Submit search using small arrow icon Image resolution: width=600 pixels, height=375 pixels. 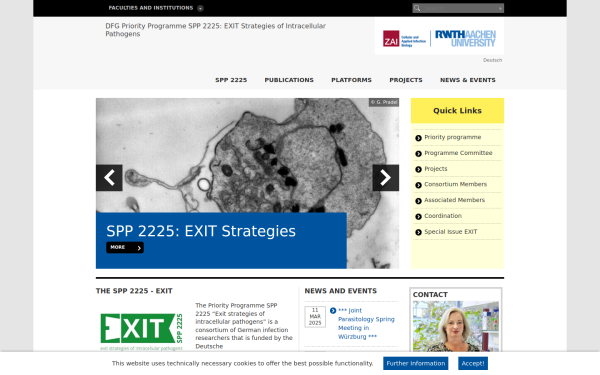point(500,8)
